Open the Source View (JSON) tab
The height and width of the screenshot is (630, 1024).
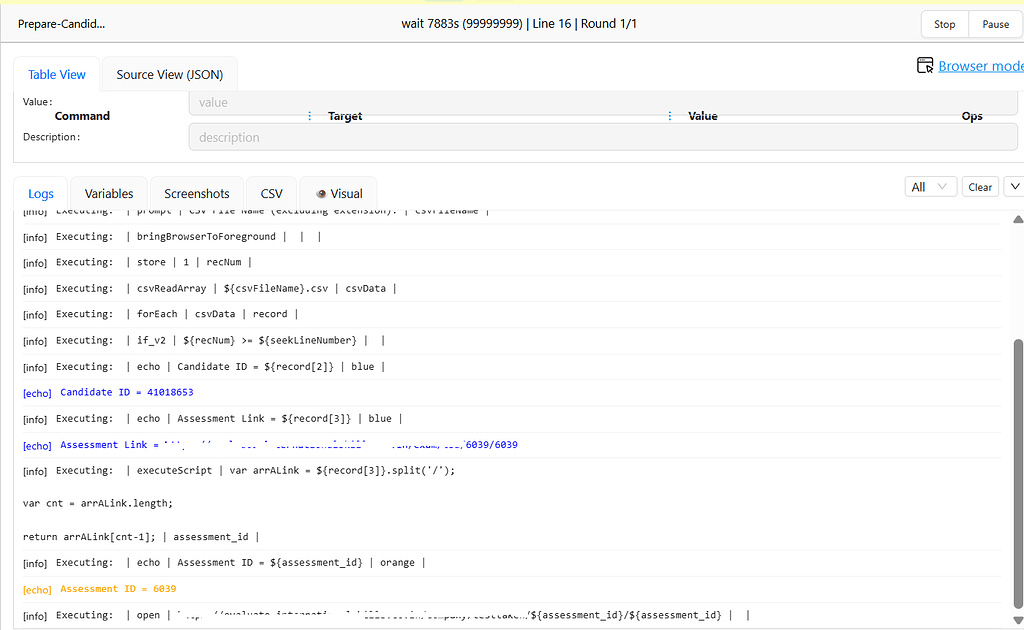(x=169, y=75)
